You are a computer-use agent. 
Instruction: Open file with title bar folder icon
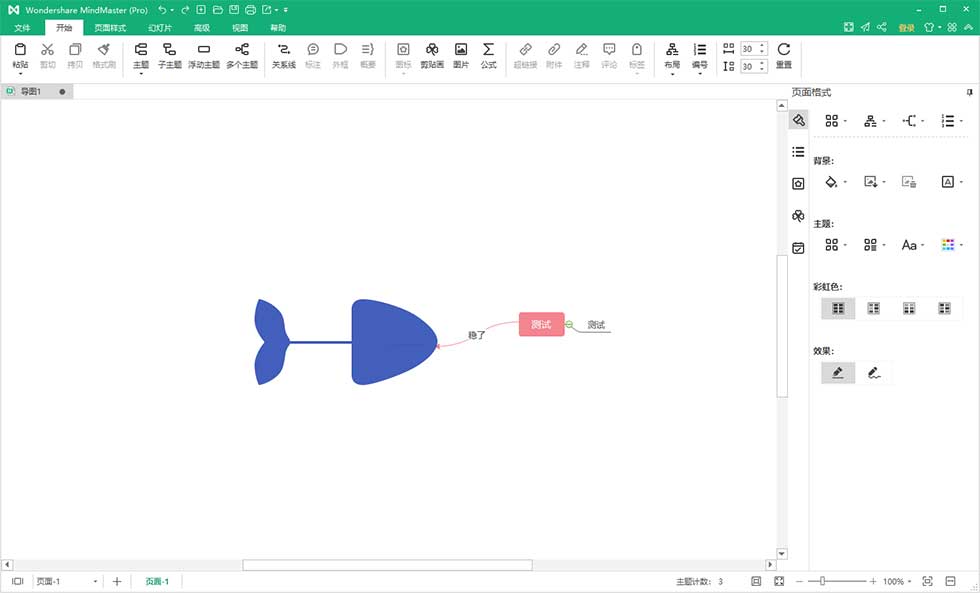(x=218, y=10)
